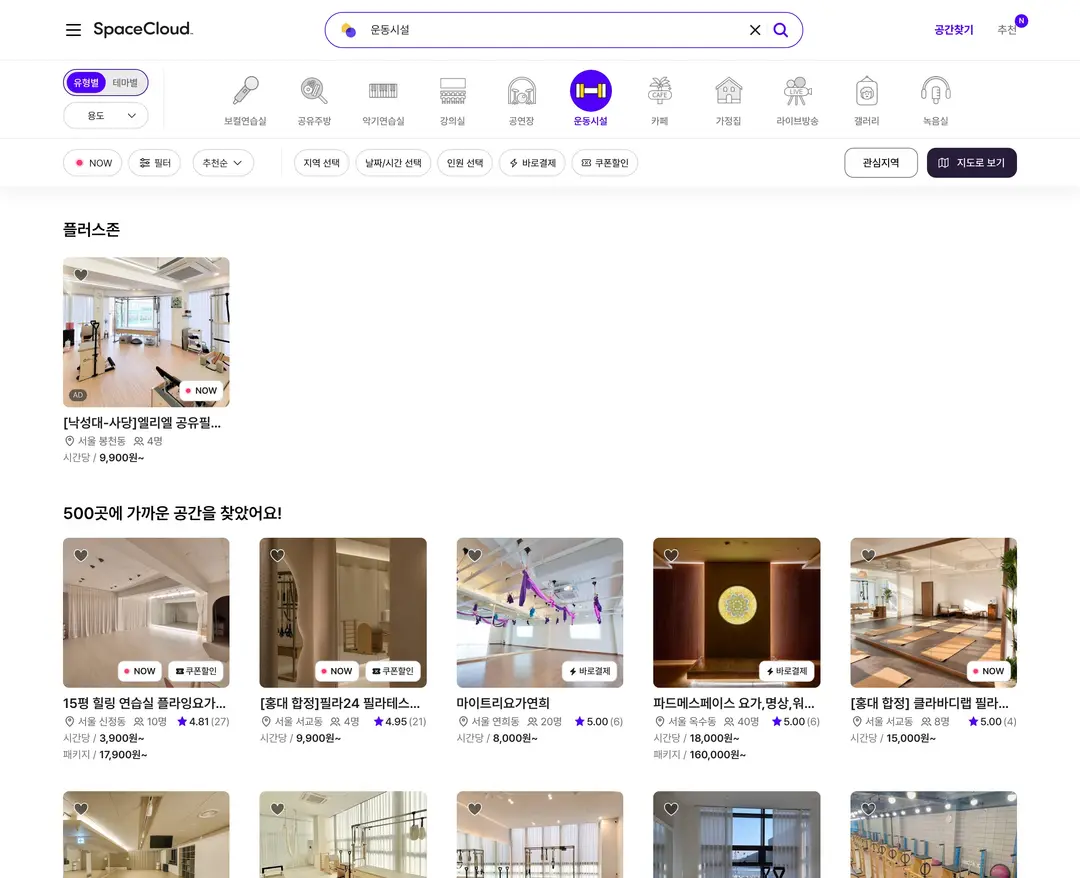This screenshot has height=878, width=1080.
Task: Click the 시간당 18,000원~ price text
Action: [x=696, y=738]
